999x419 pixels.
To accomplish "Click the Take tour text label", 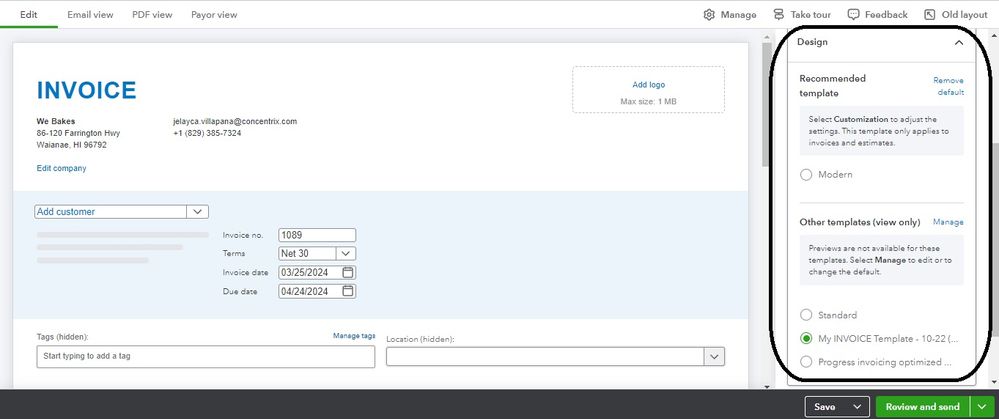I will coord(810,15).
